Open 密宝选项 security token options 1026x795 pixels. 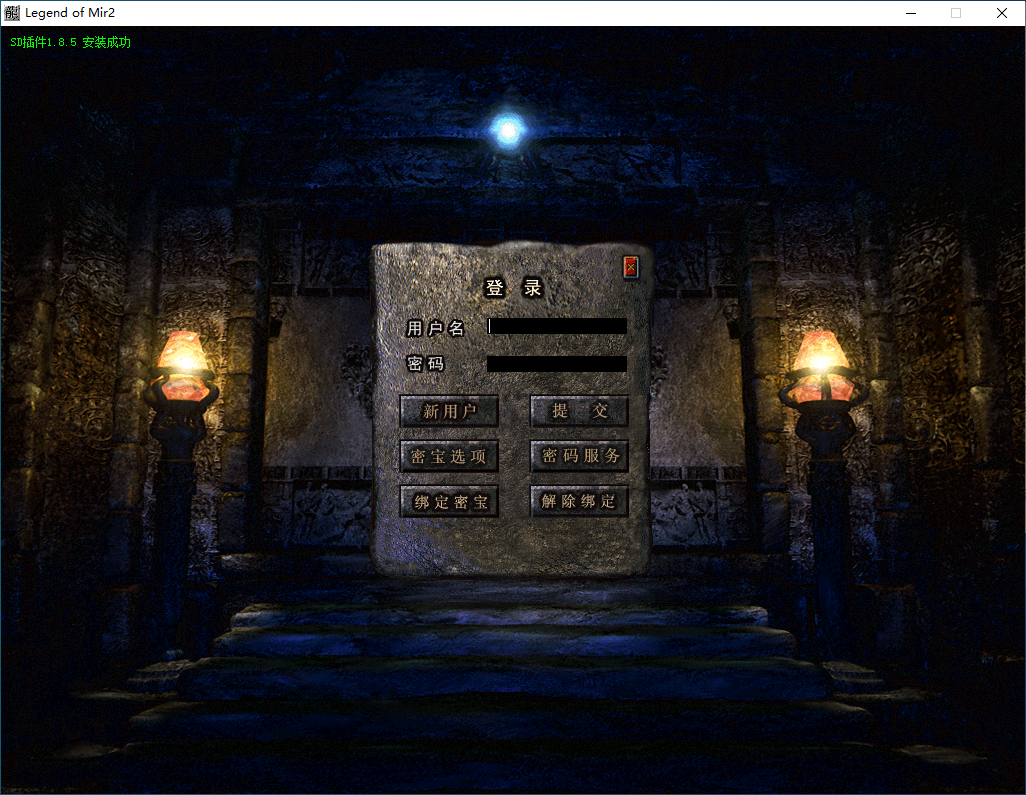(x=449, y=456)
